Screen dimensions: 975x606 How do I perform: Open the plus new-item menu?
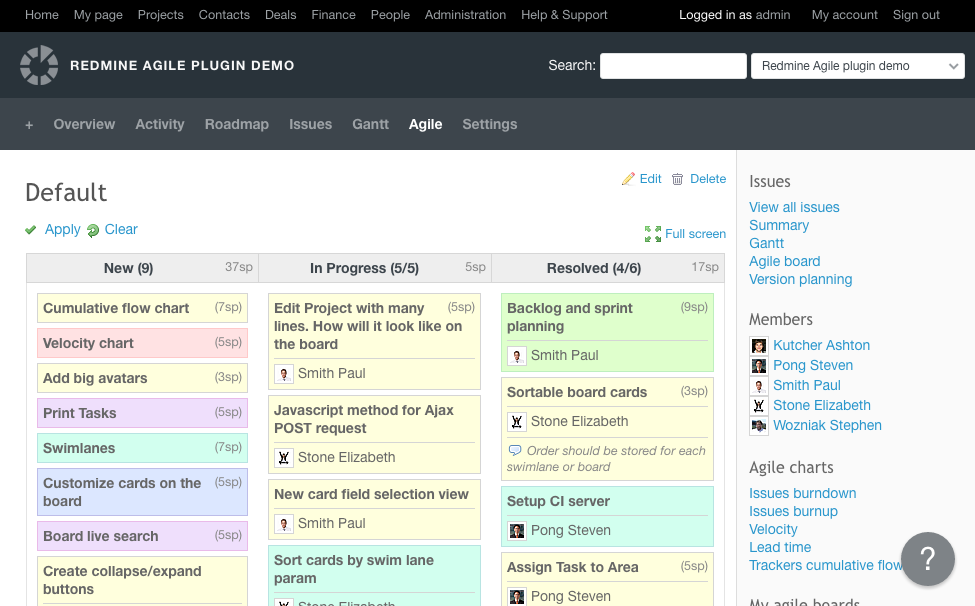(x=29, y=125)
